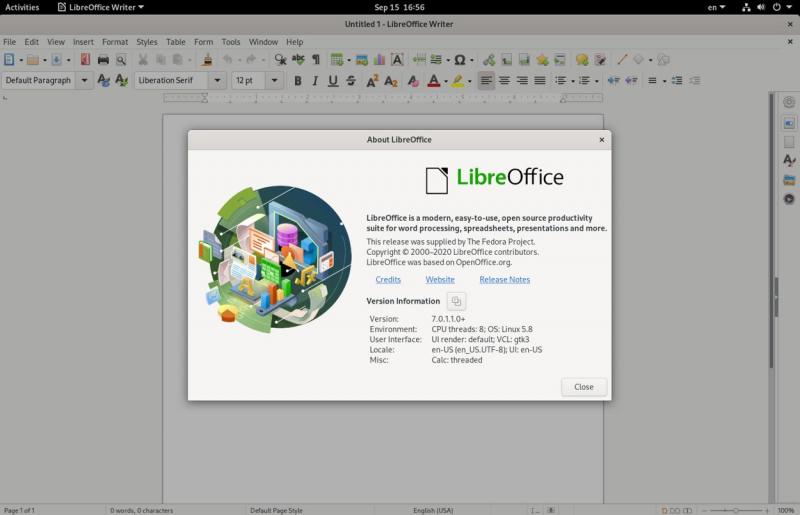
Task: Open the Release Notes link
Action: pos(505,280)
